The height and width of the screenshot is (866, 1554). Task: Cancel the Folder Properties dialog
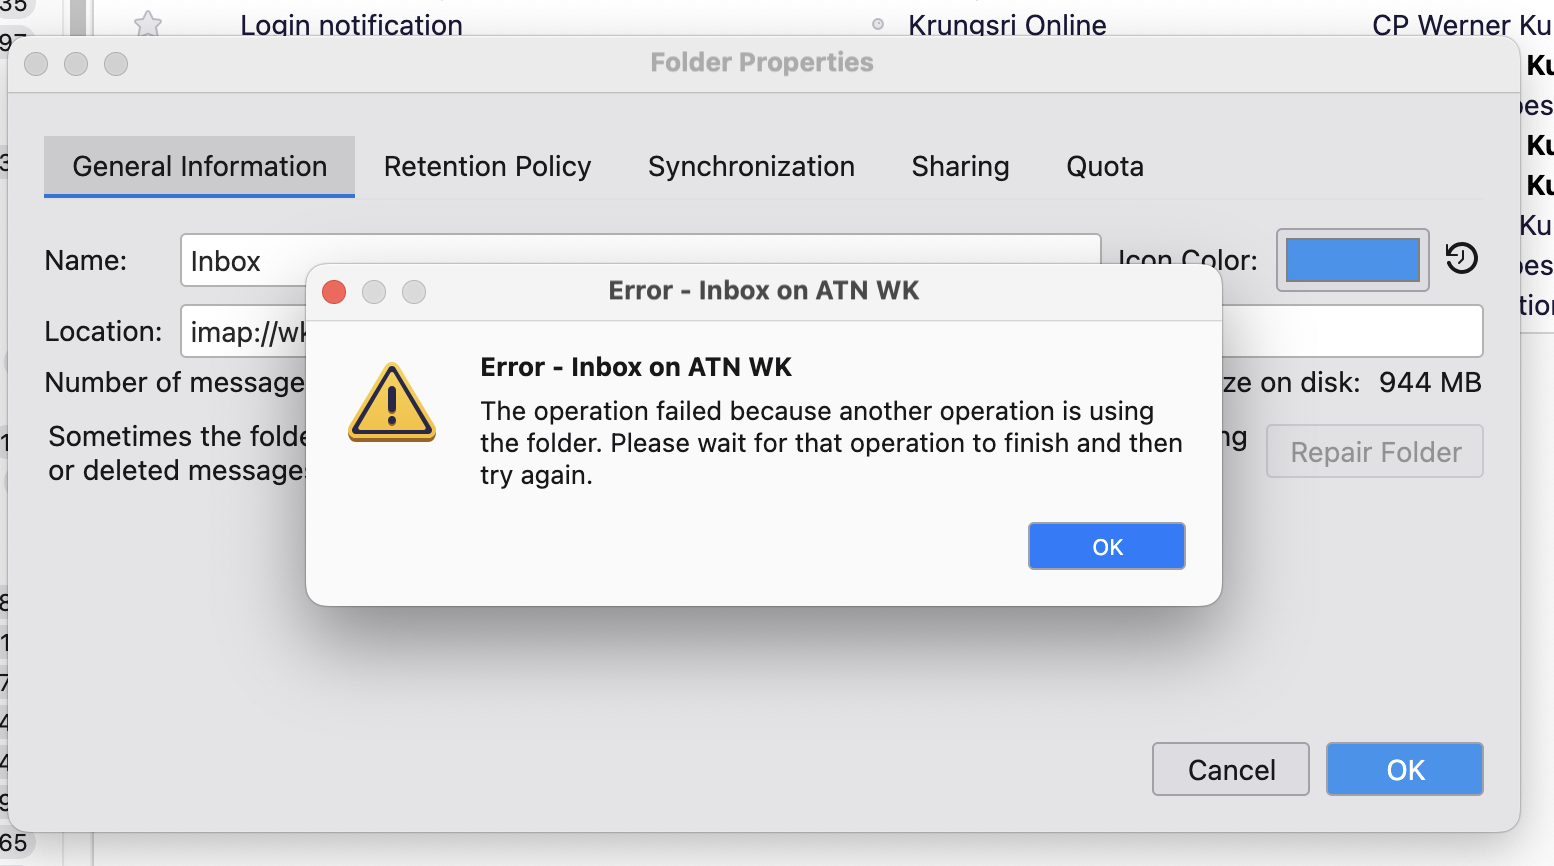click(1230, 769)
